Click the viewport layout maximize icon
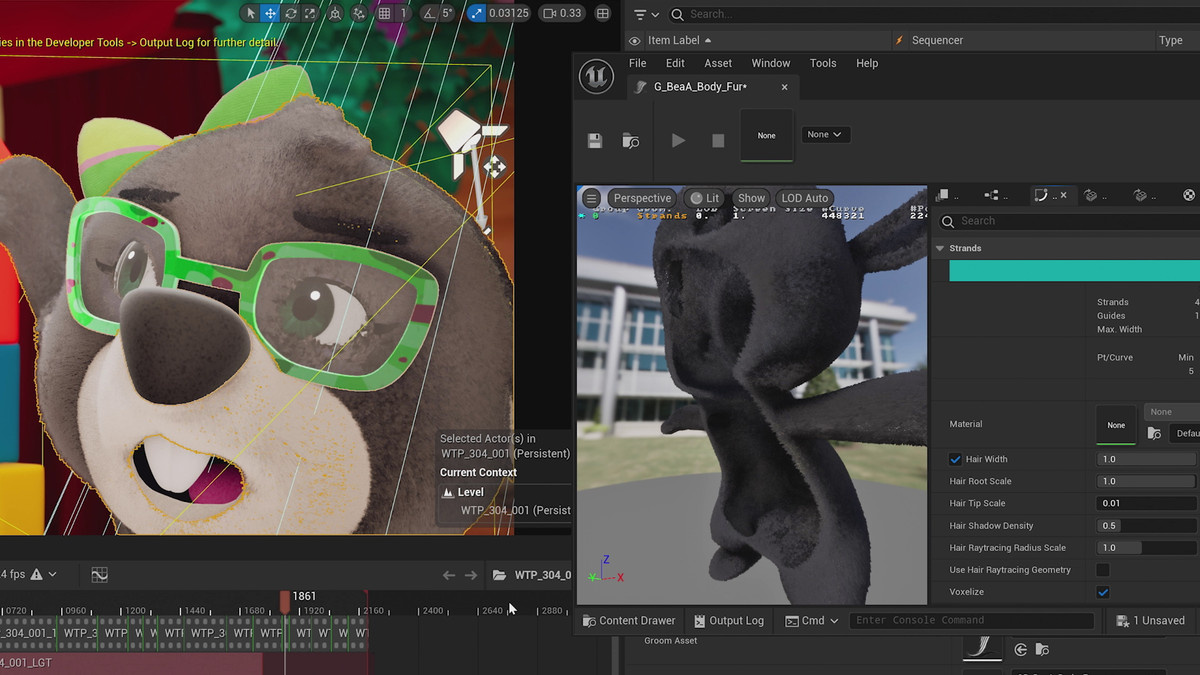The image size is (1200, 675). (x=602, y=13)
